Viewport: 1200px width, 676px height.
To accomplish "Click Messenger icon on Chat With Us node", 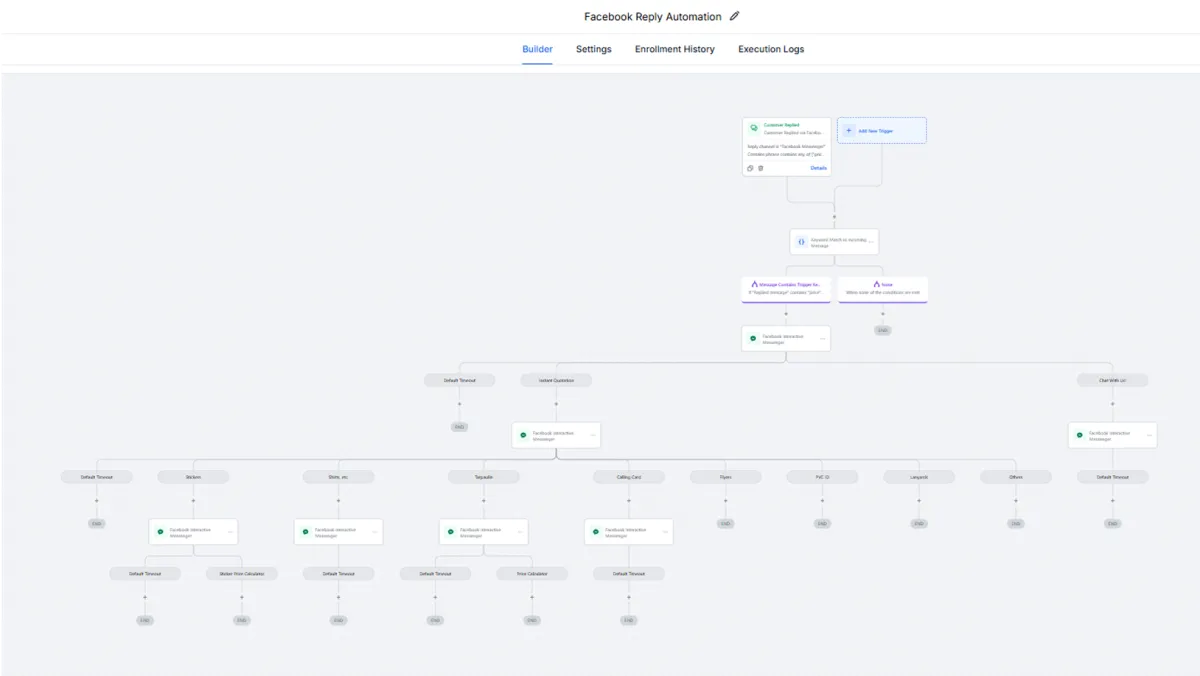I will tap(1080, 435).
